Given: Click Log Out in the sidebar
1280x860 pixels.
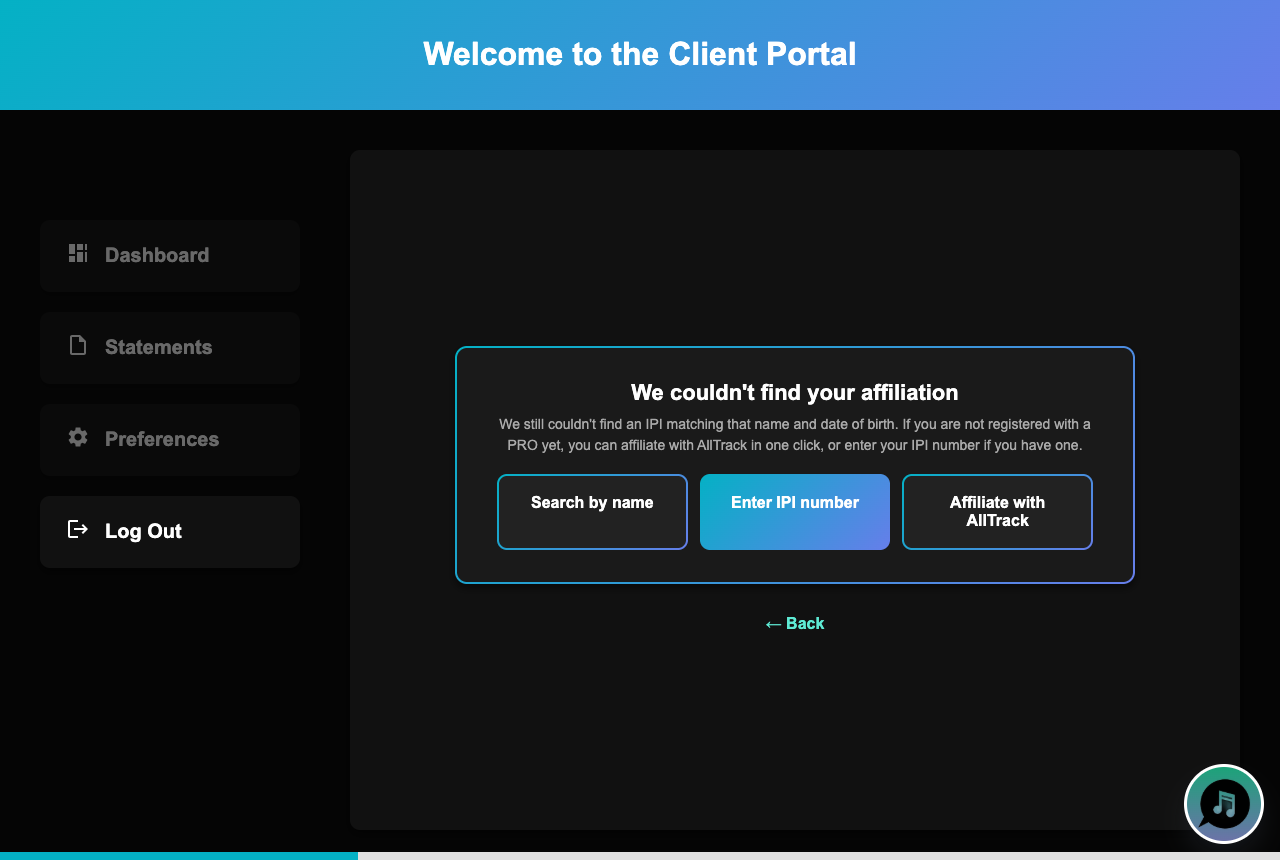Looking at the screenshot, I should (170, 531).
